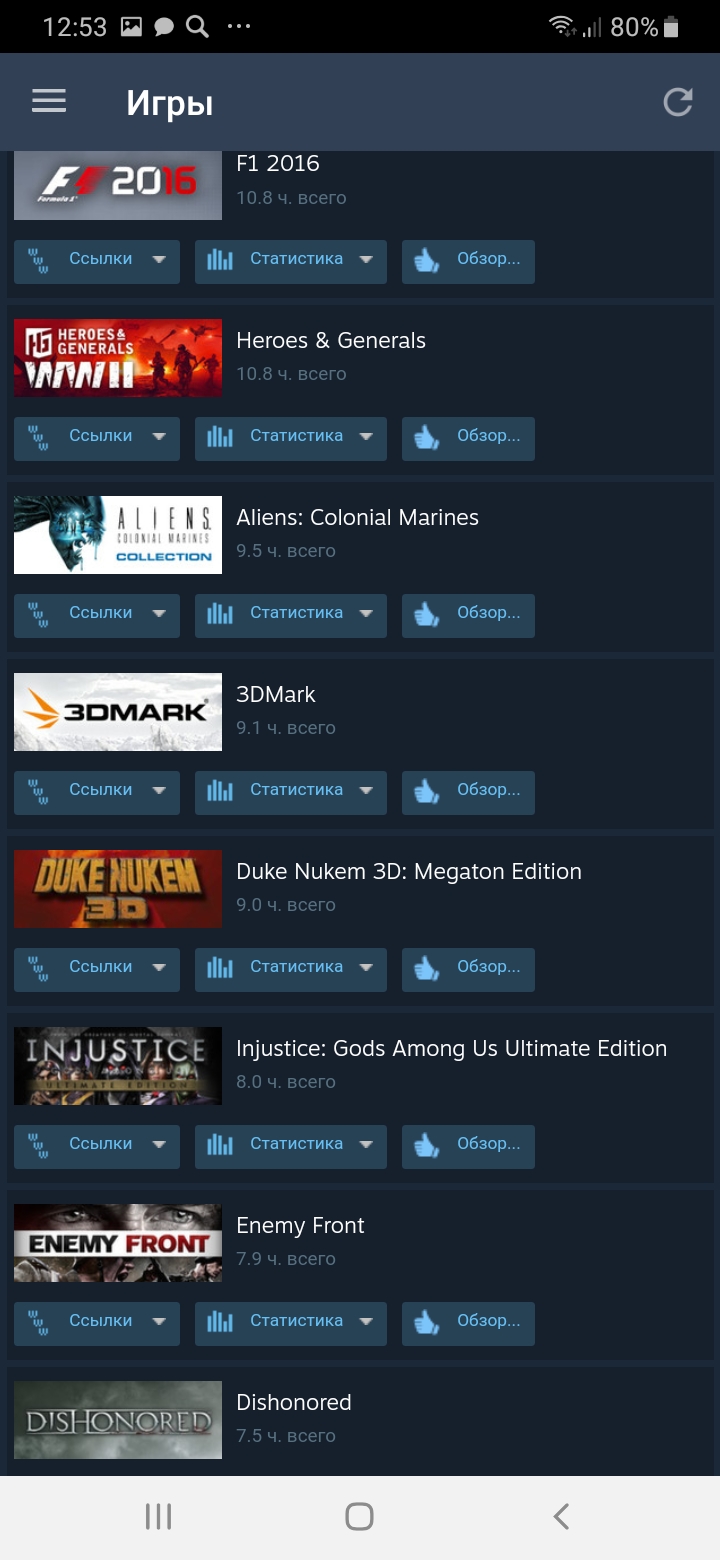Tap Android home navigation button

359,1516
